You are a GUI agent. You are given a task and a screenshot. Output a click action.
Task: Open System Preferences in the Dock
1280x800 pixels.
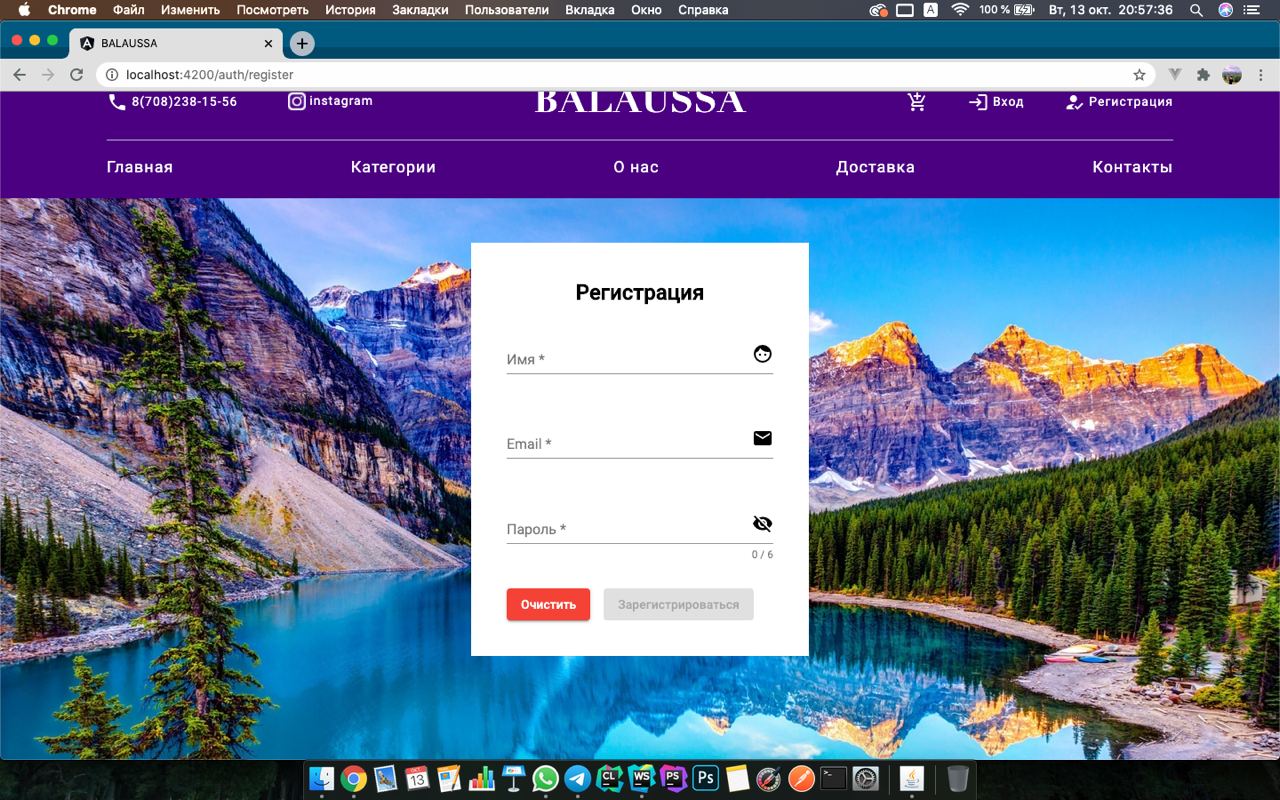click(x=865, y=778)
